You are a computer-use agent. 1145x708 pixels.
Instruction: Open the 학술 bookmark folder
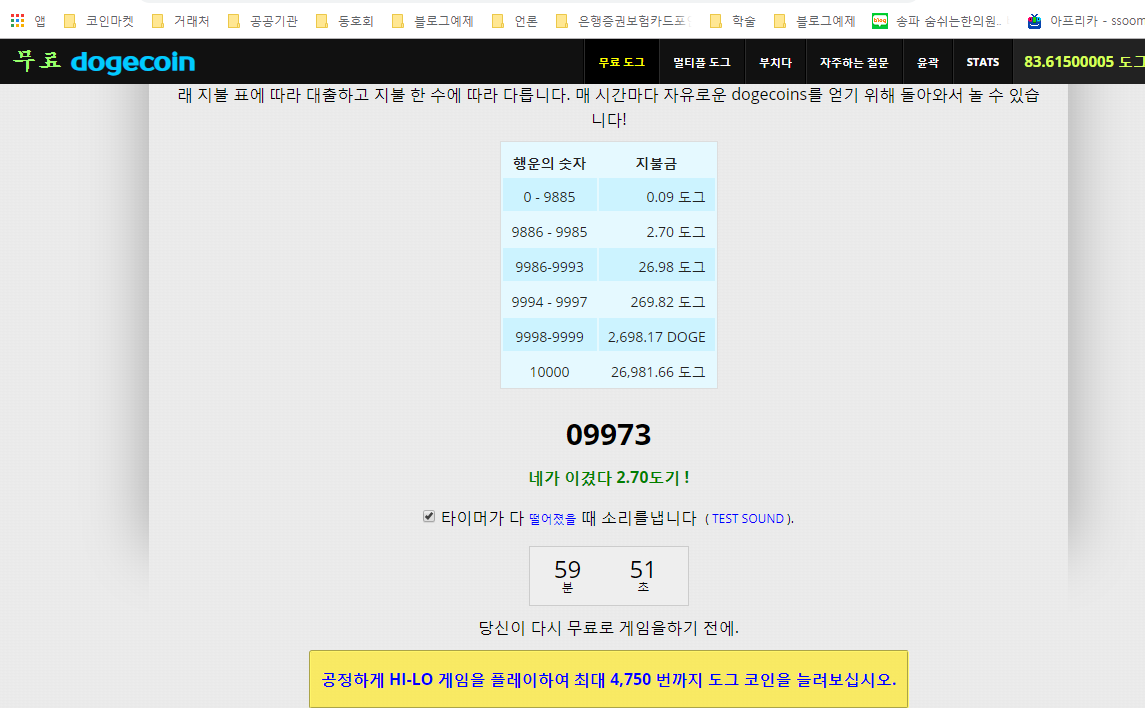[732, 21]
